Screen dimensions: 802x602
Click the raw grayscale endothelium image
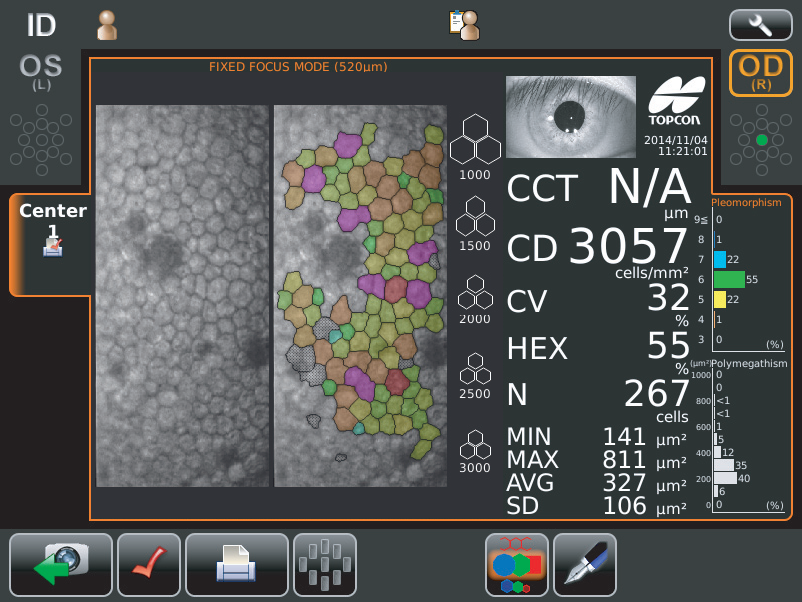(x=182, y=296)
